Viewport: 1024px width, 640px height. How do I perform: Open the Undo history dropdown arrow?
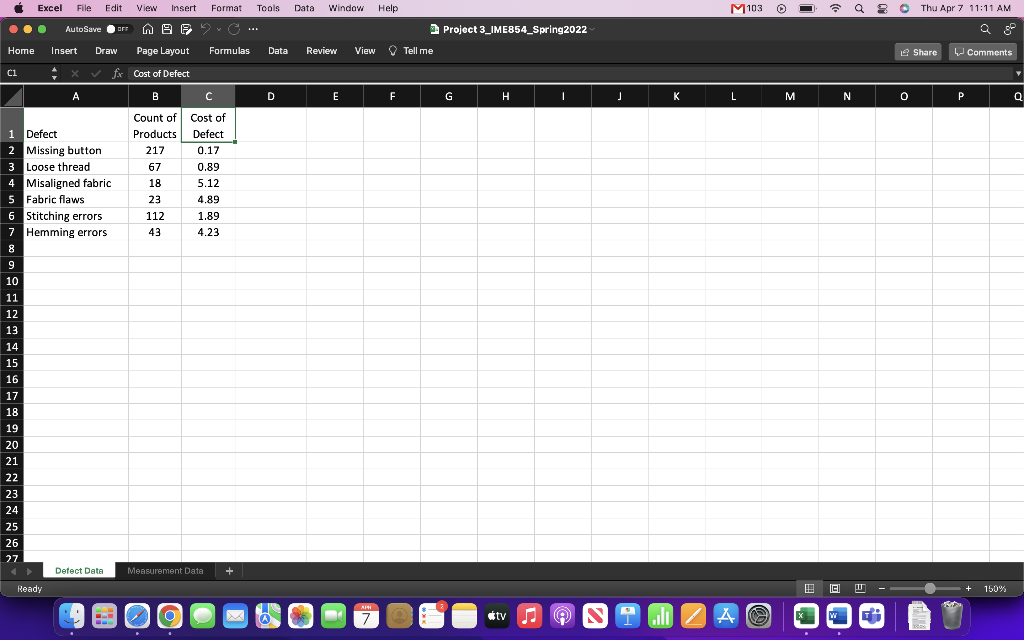click(219, 29)
